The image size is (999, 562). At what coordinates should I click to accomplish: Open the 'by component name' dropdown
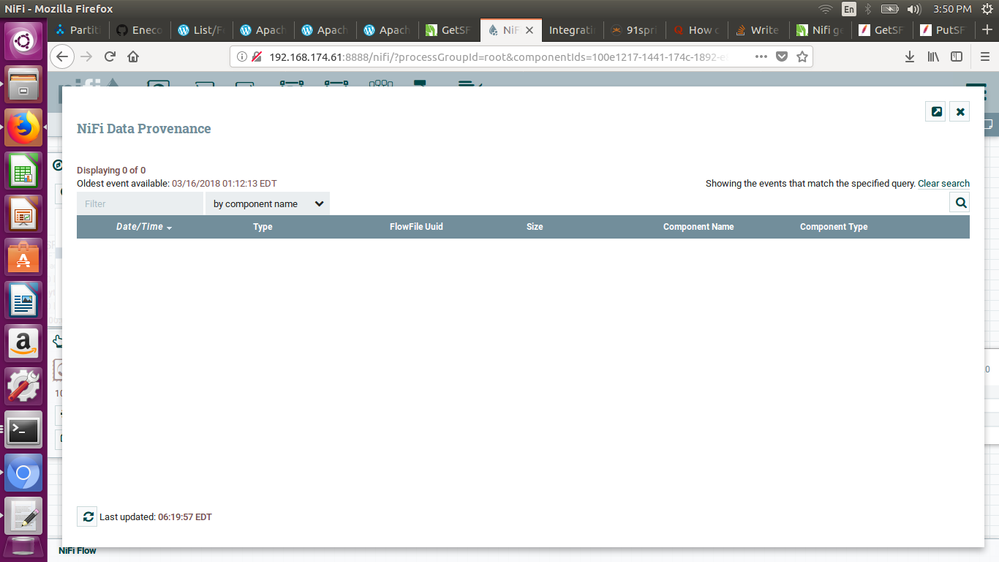tap(268, 204)
